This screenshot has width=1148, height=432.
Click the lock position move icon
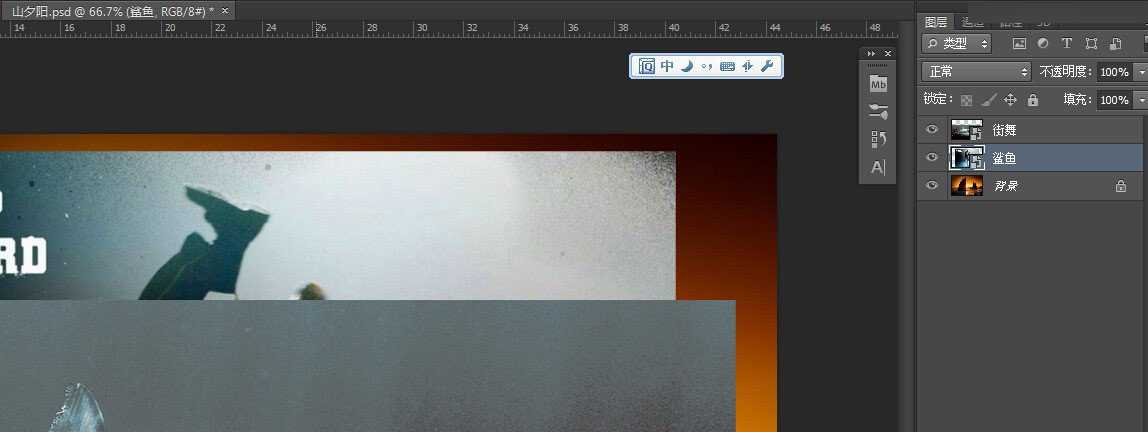click(1010, 100)
